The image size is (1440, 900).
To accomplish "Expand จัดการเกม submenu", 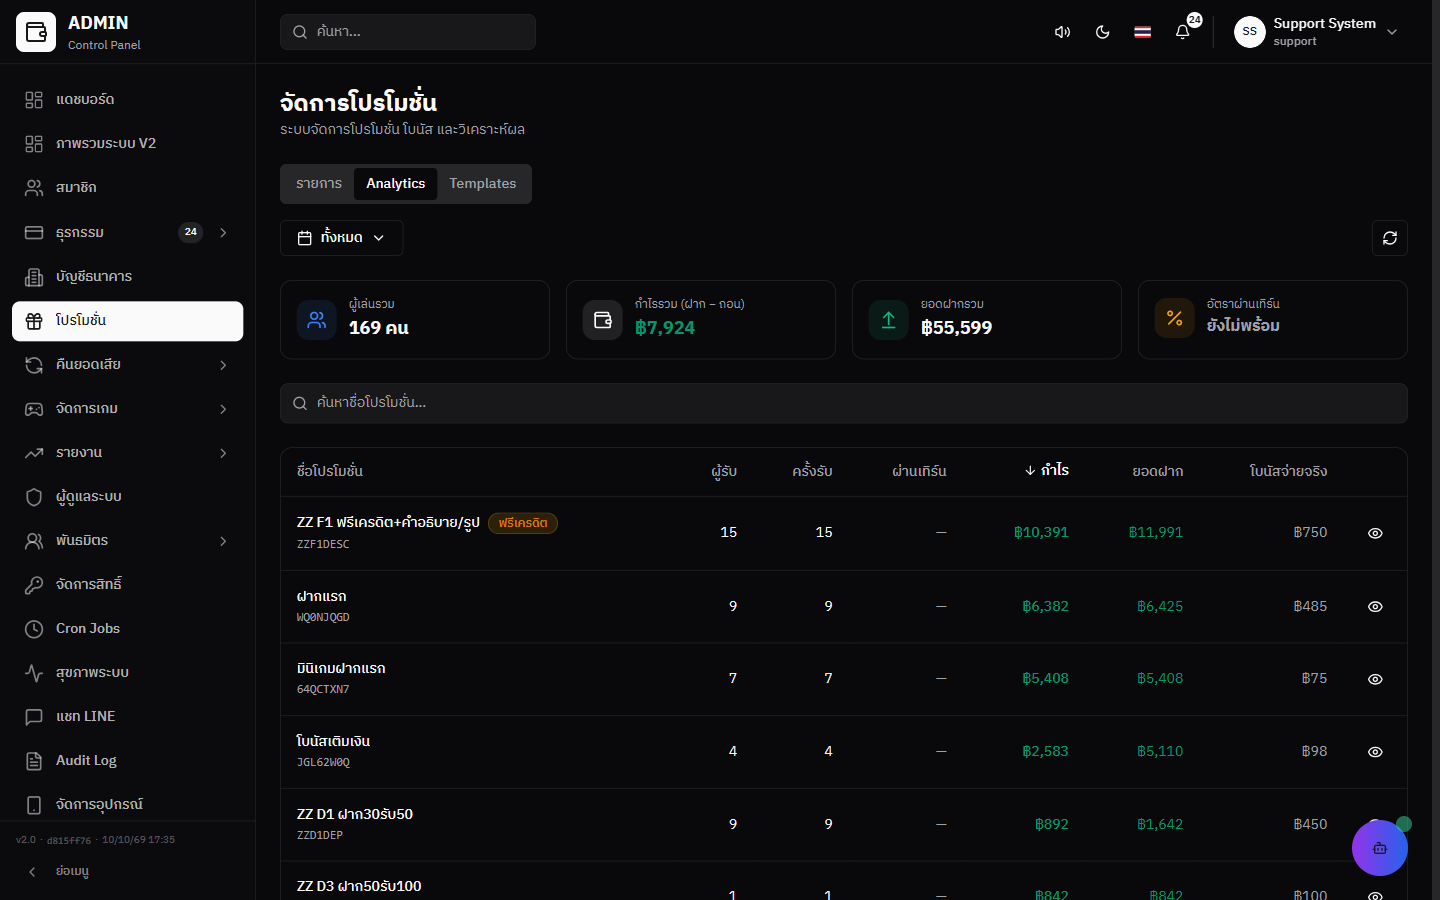I will pyautogui.click(x=223, y=409).
